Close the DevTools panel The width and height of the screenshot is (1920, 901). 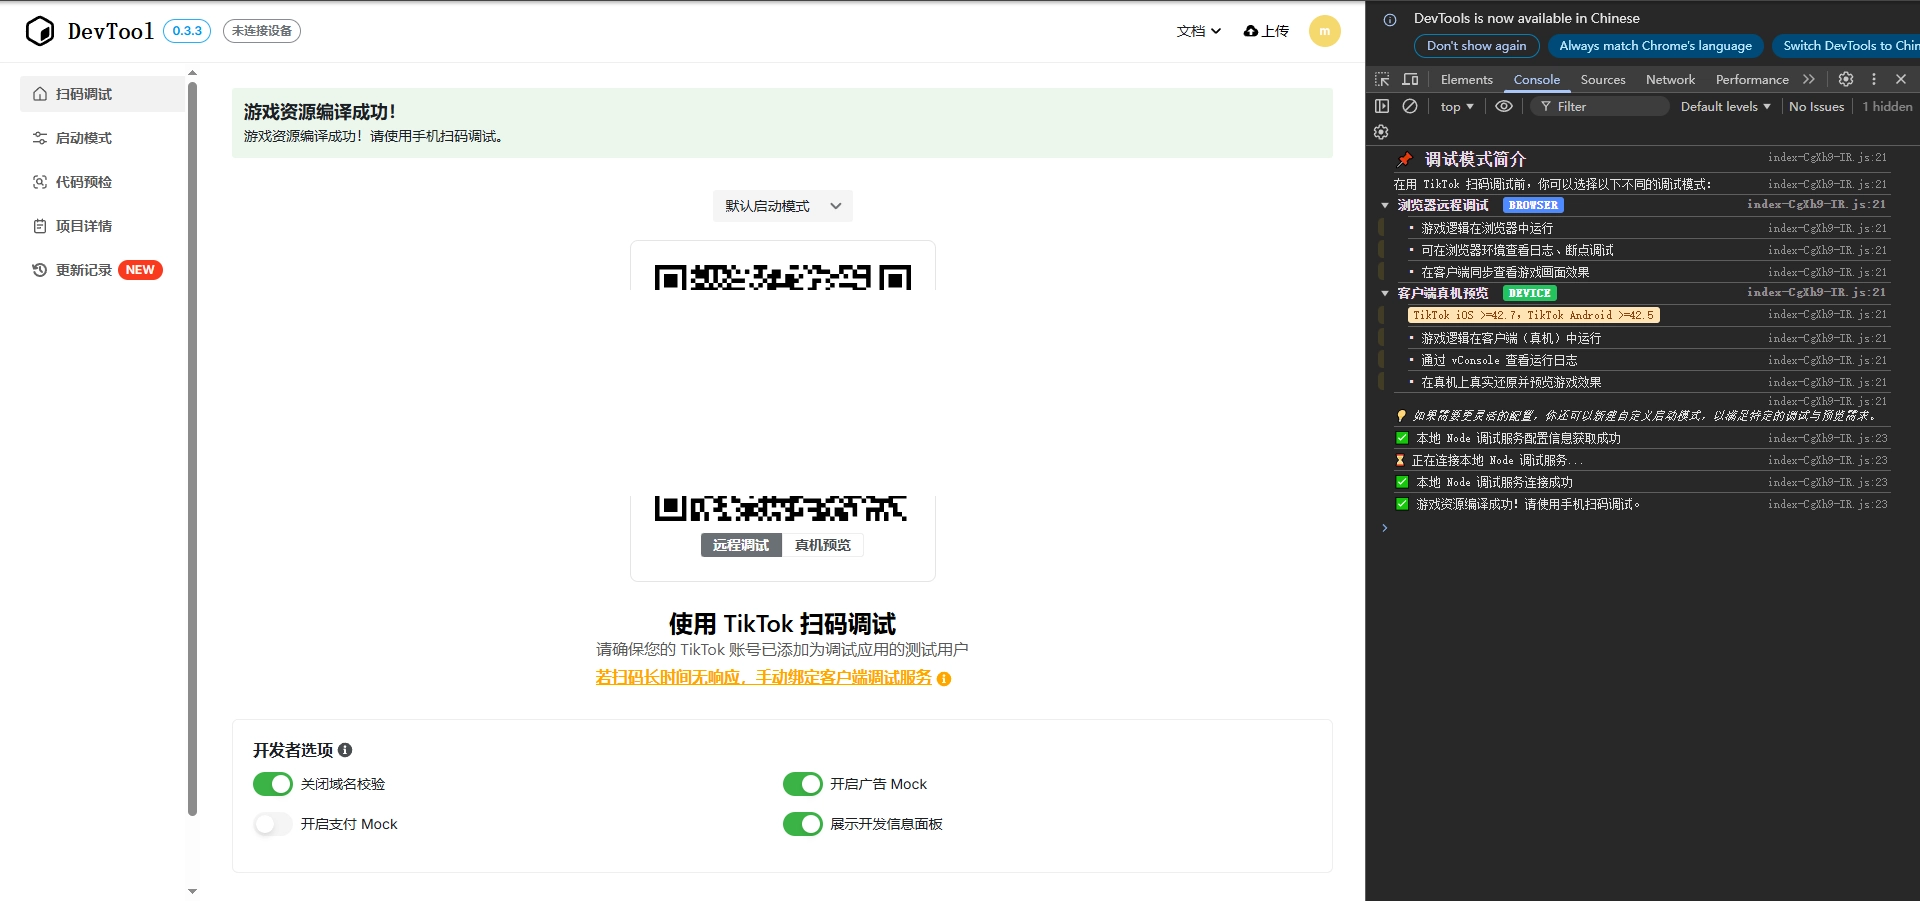click(1901, 79)
